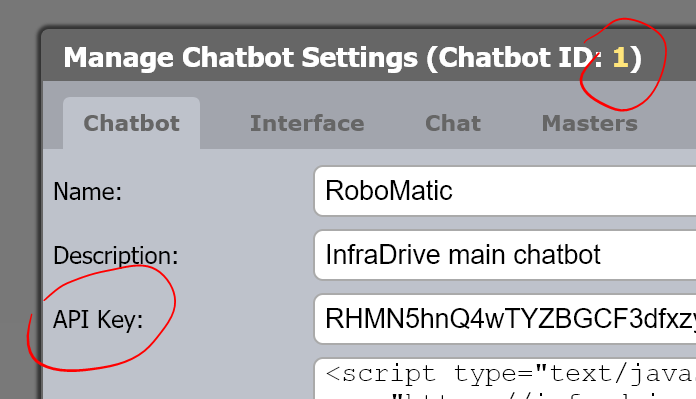The image size is (696, 399).
Task: Open the Chat tab
Action: tap(453, 123)
